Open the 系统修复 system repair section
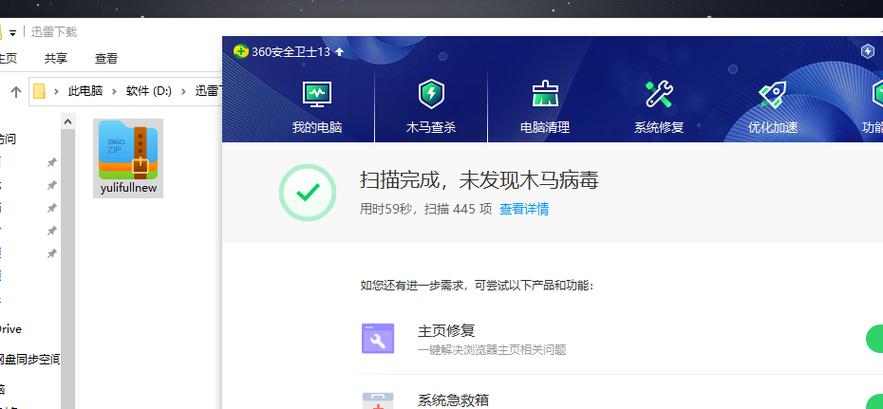The height and width of the screenshot is (409, 883). (x=658, y=106)
